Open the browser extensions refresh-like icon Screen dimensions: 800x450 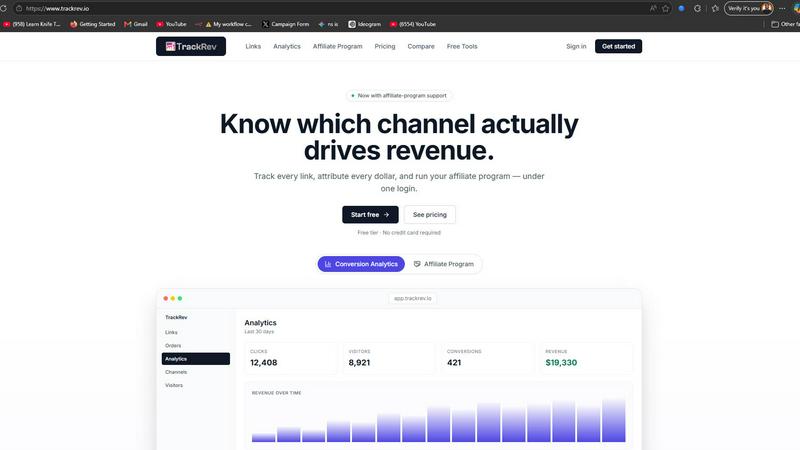pos(697,8)
